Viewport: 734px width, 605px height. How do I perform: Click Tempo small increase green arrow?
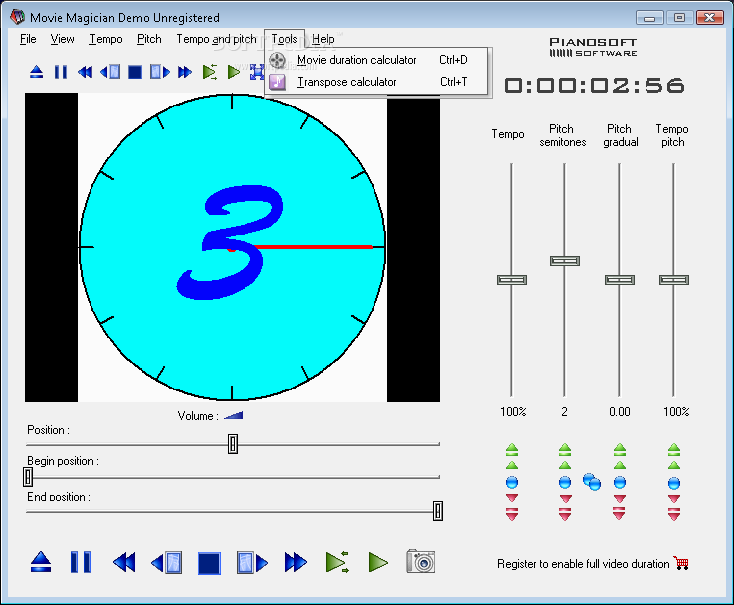[512, 465]
